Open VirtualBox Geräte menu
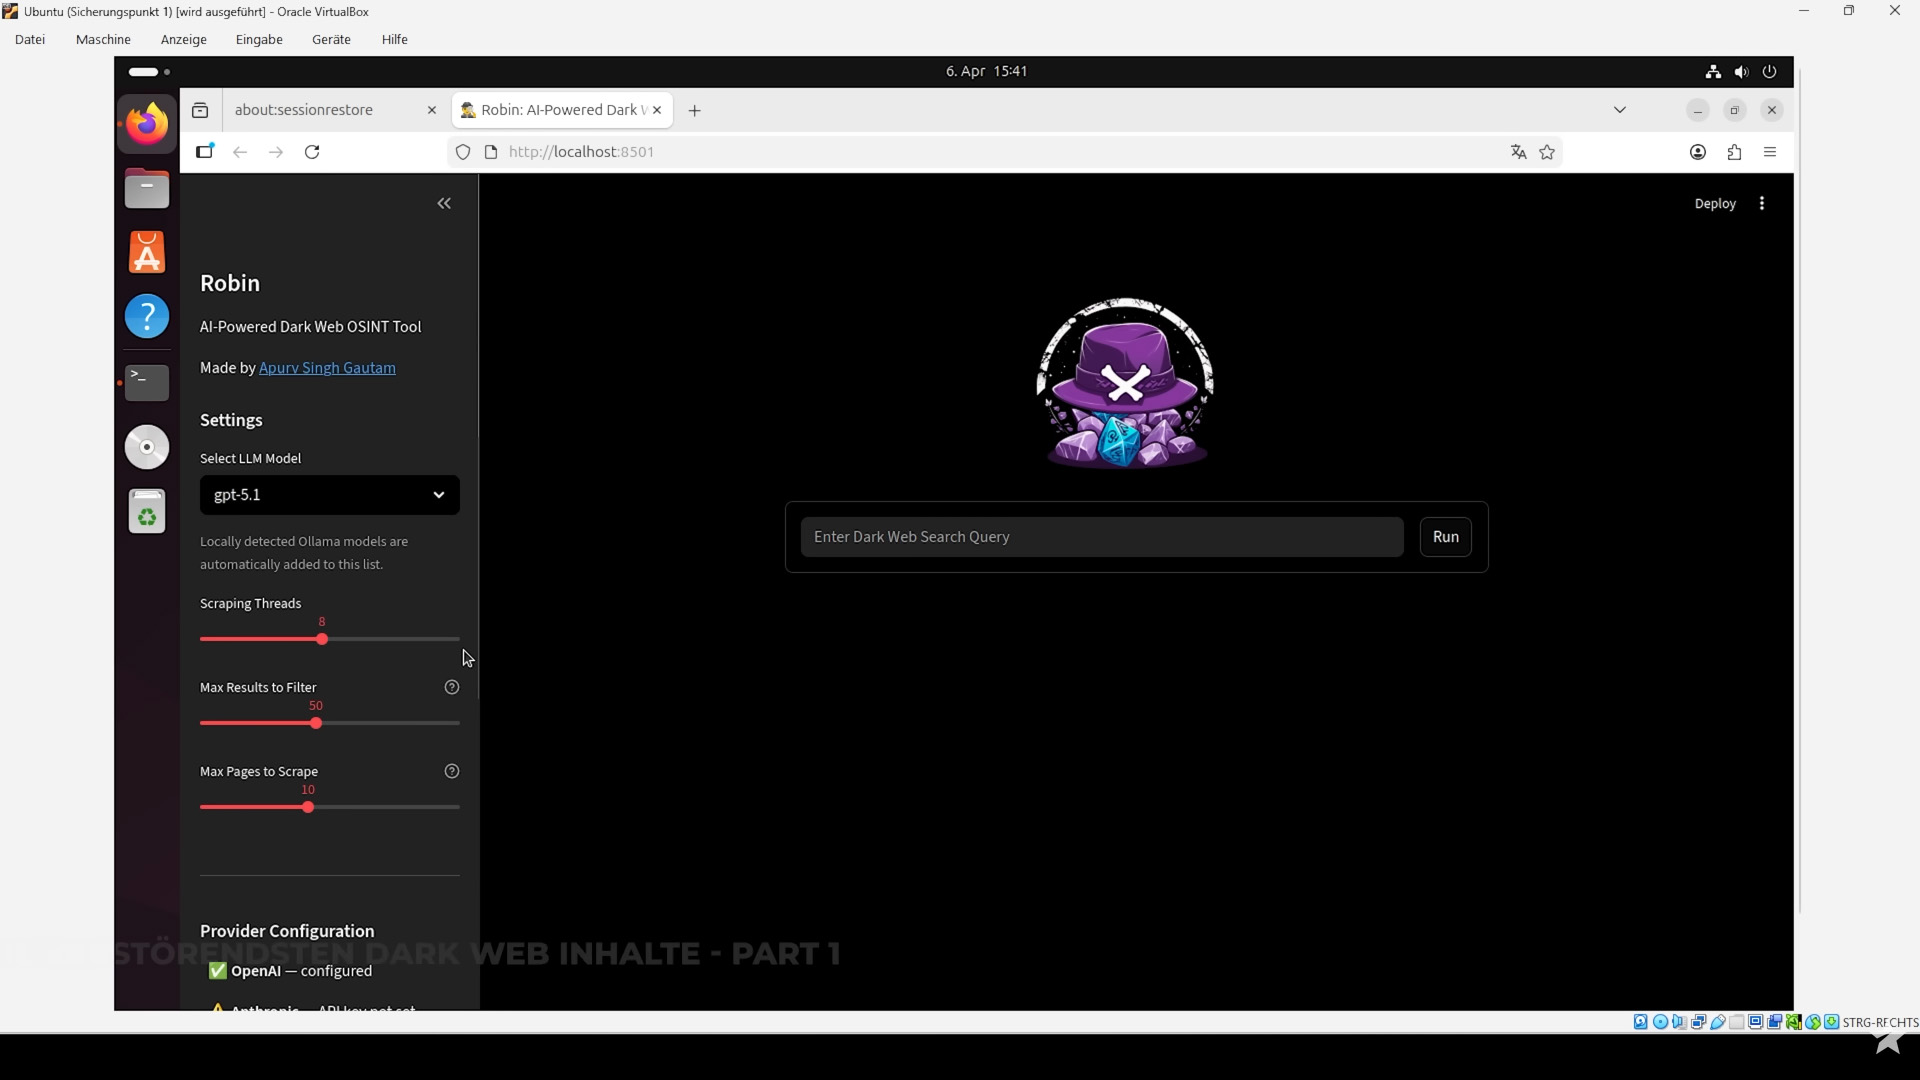 [331, 40]
